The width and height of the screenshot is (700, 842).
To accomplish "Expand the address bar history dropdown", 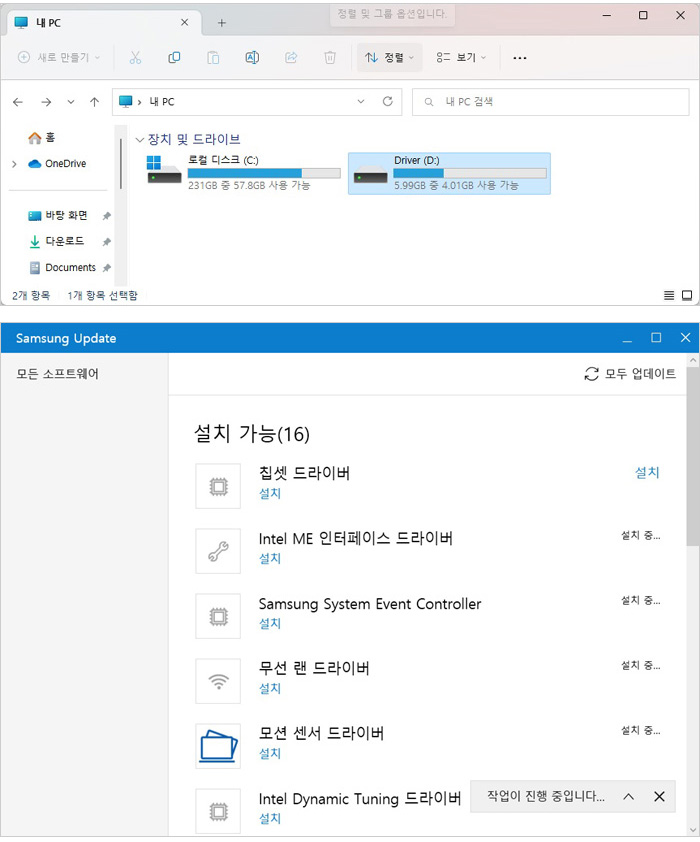I will tap(361, 101).
